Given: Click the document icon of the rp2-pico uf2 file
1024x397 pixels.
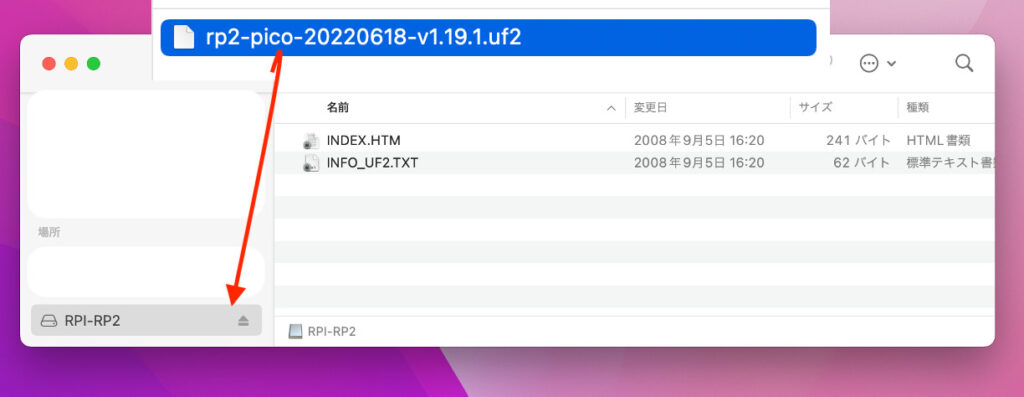Looking at the screenshot, I should (x=184, y=37).
